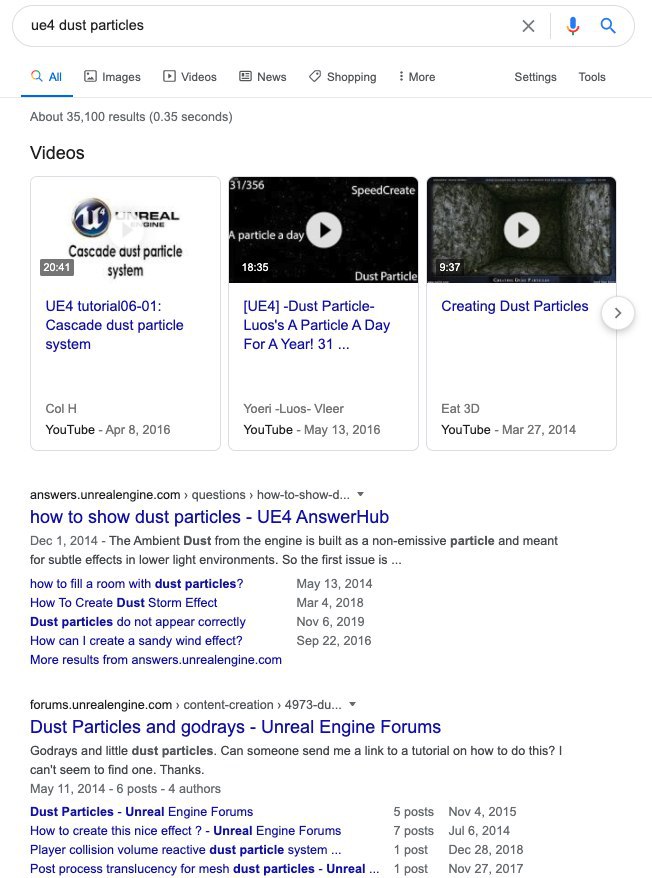This screenshot has width=652, height=878.
Task: Click the answers.unrealengine.com breadcrumb URL
Action: click(x=189, y=494)
